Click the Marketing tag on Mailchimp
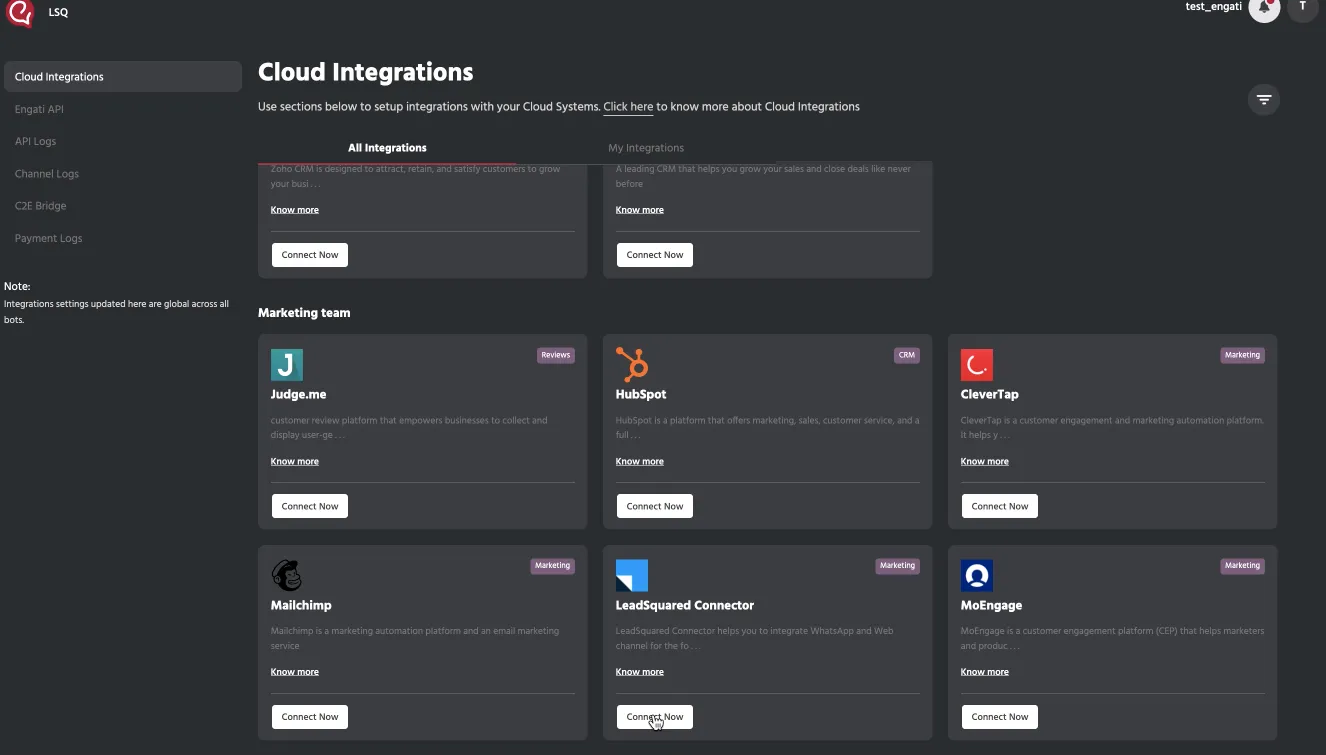1326x755 pixels. point(552,566)
